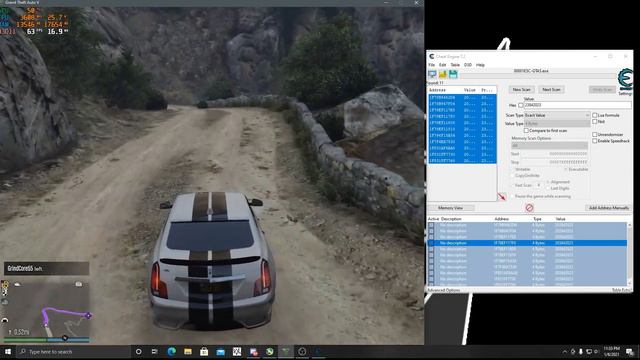
Task: Click Add Address Manually button
Action: [x=608, y=208]
